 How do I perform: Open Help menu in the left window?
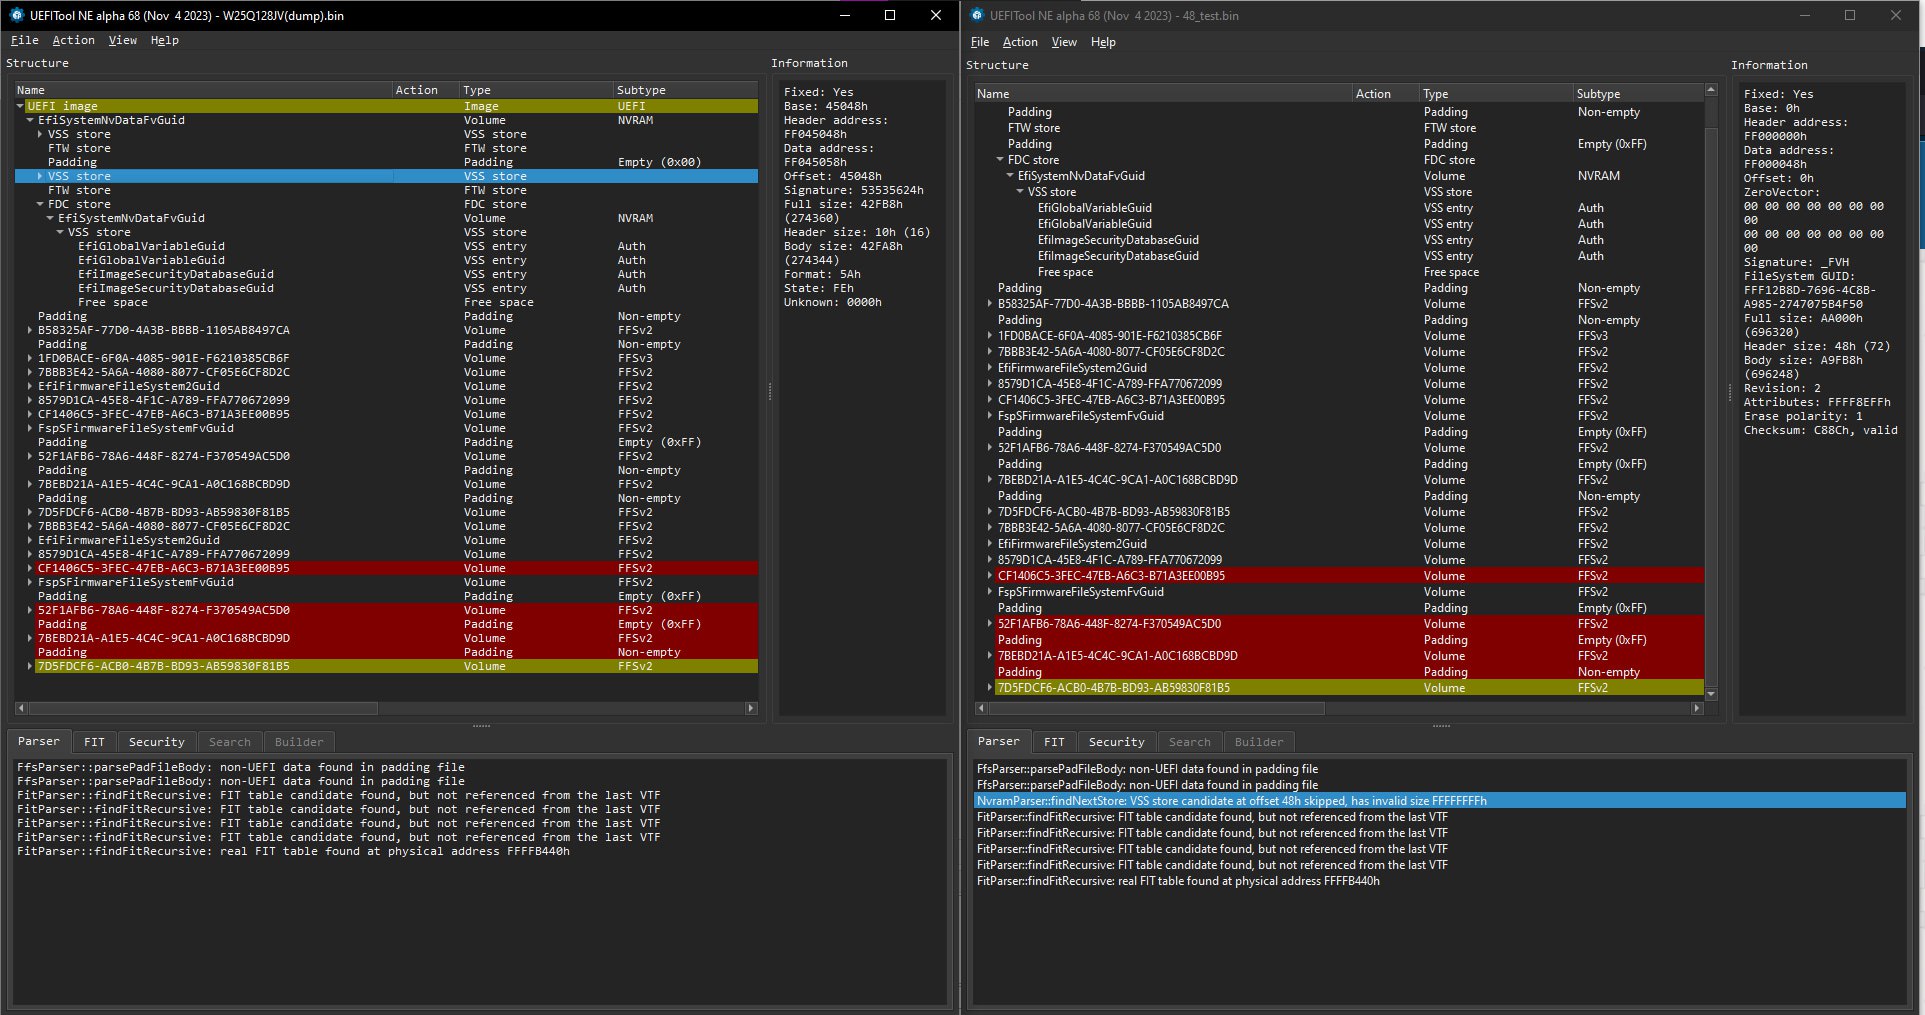pyautogui.click(x=164, y=40)
